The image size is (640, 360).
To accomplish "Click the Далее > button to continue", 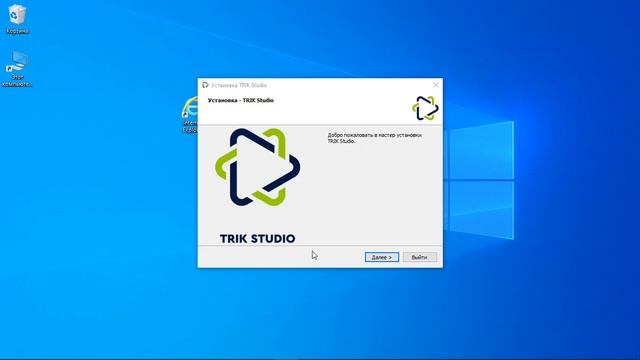I will point(382,257).
